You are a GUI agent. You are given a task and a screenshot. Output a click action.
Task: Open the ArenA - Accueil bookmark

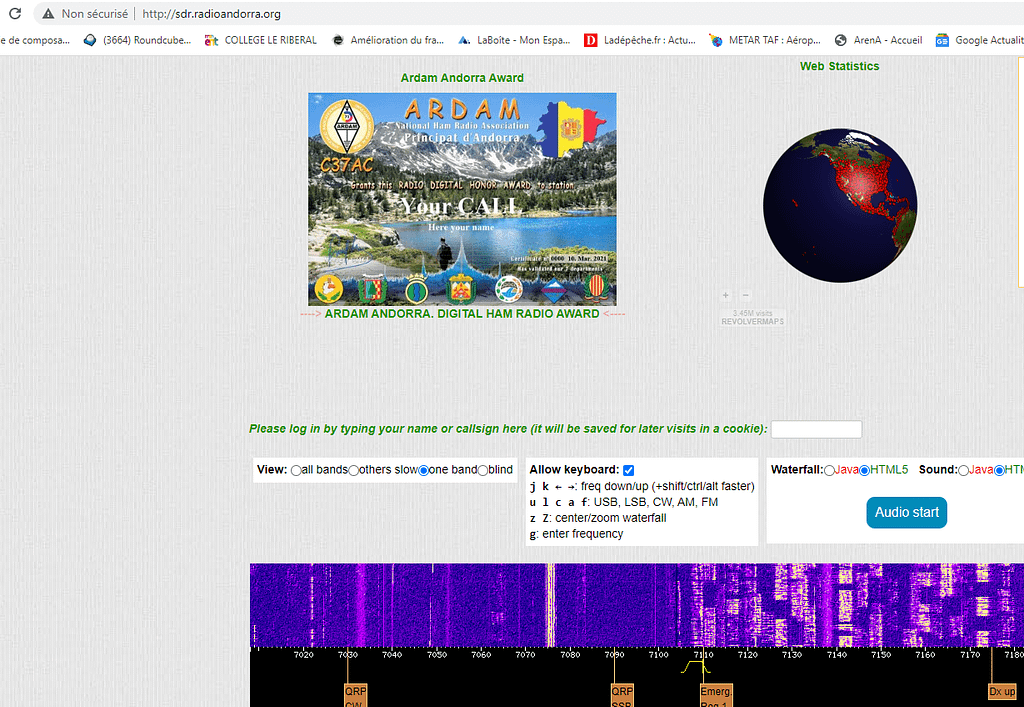click(878, 40)
